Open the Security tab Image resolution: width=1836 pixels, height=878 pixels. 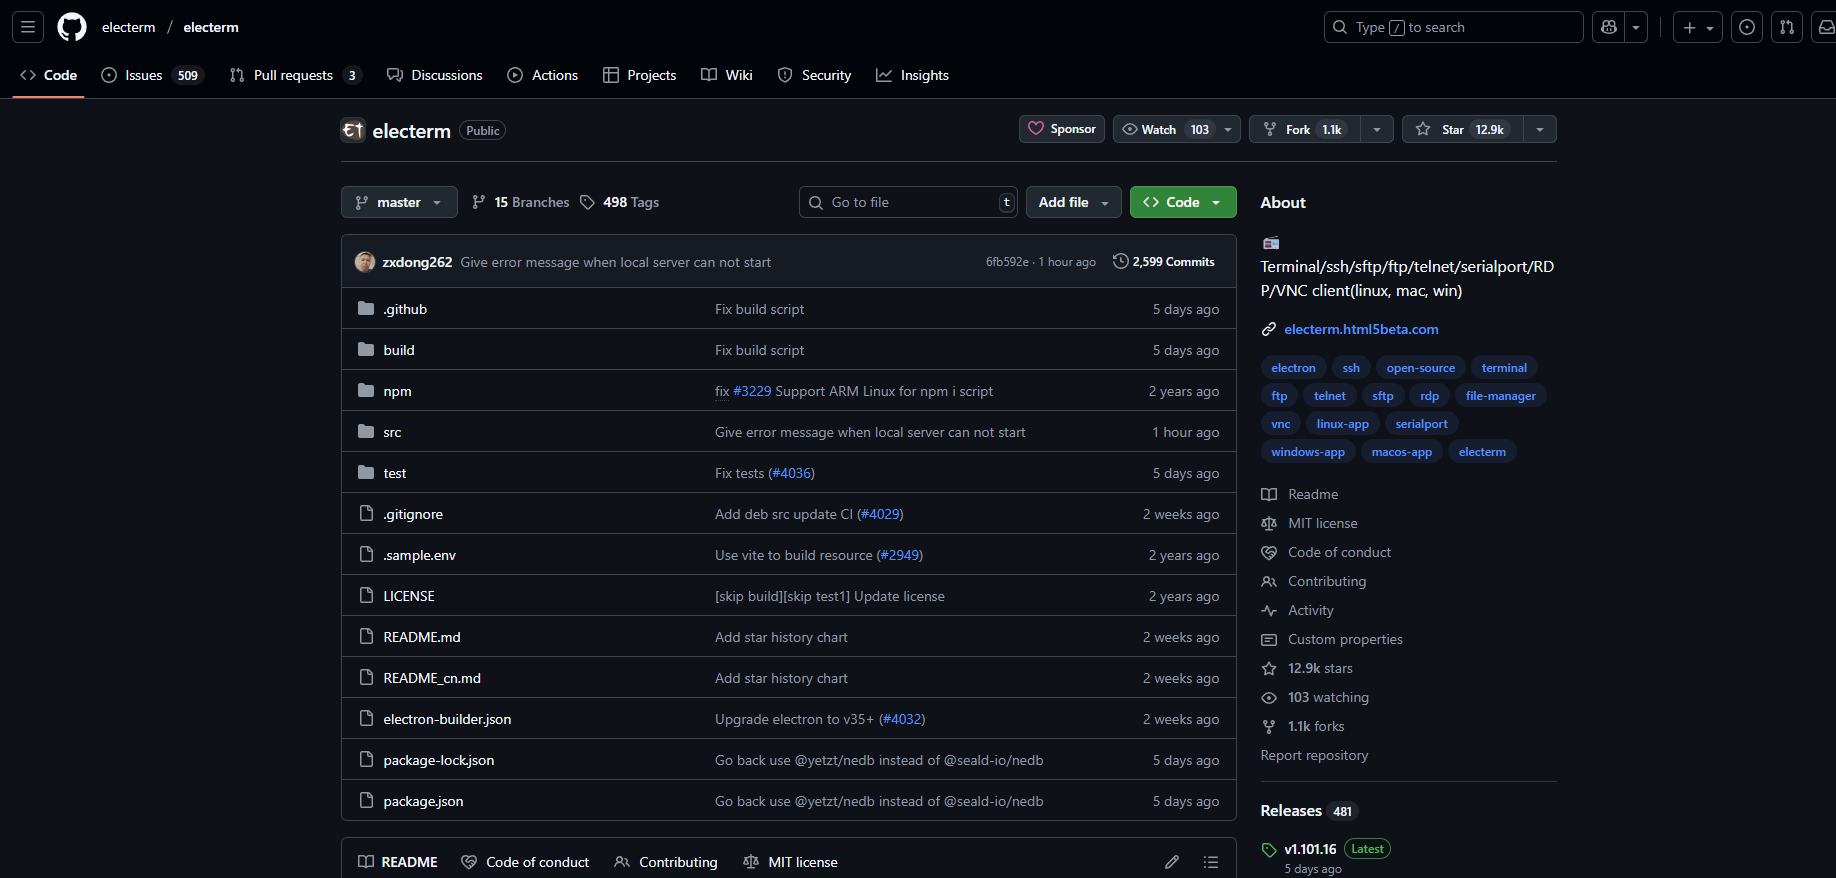tap(815, 75)
